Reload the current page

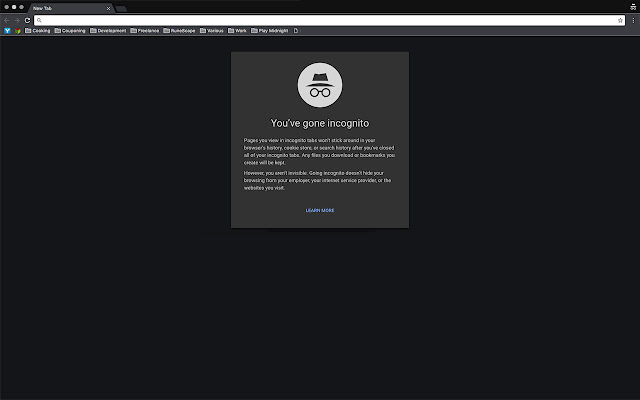27,20
